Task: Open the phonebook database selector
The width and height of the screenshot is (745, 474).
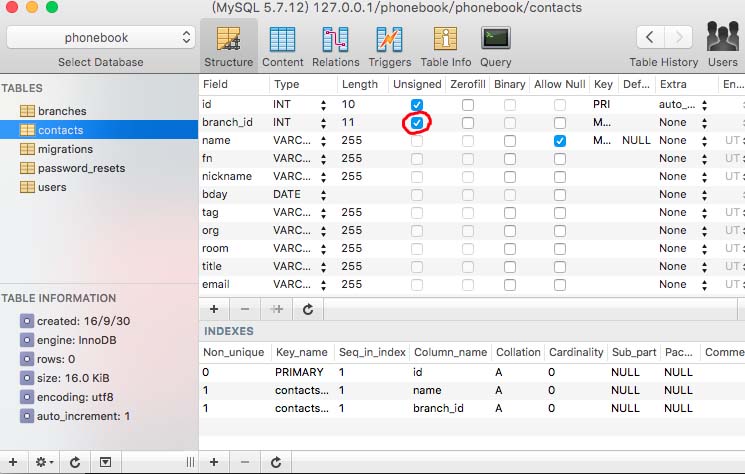Action: pos(101,38)
